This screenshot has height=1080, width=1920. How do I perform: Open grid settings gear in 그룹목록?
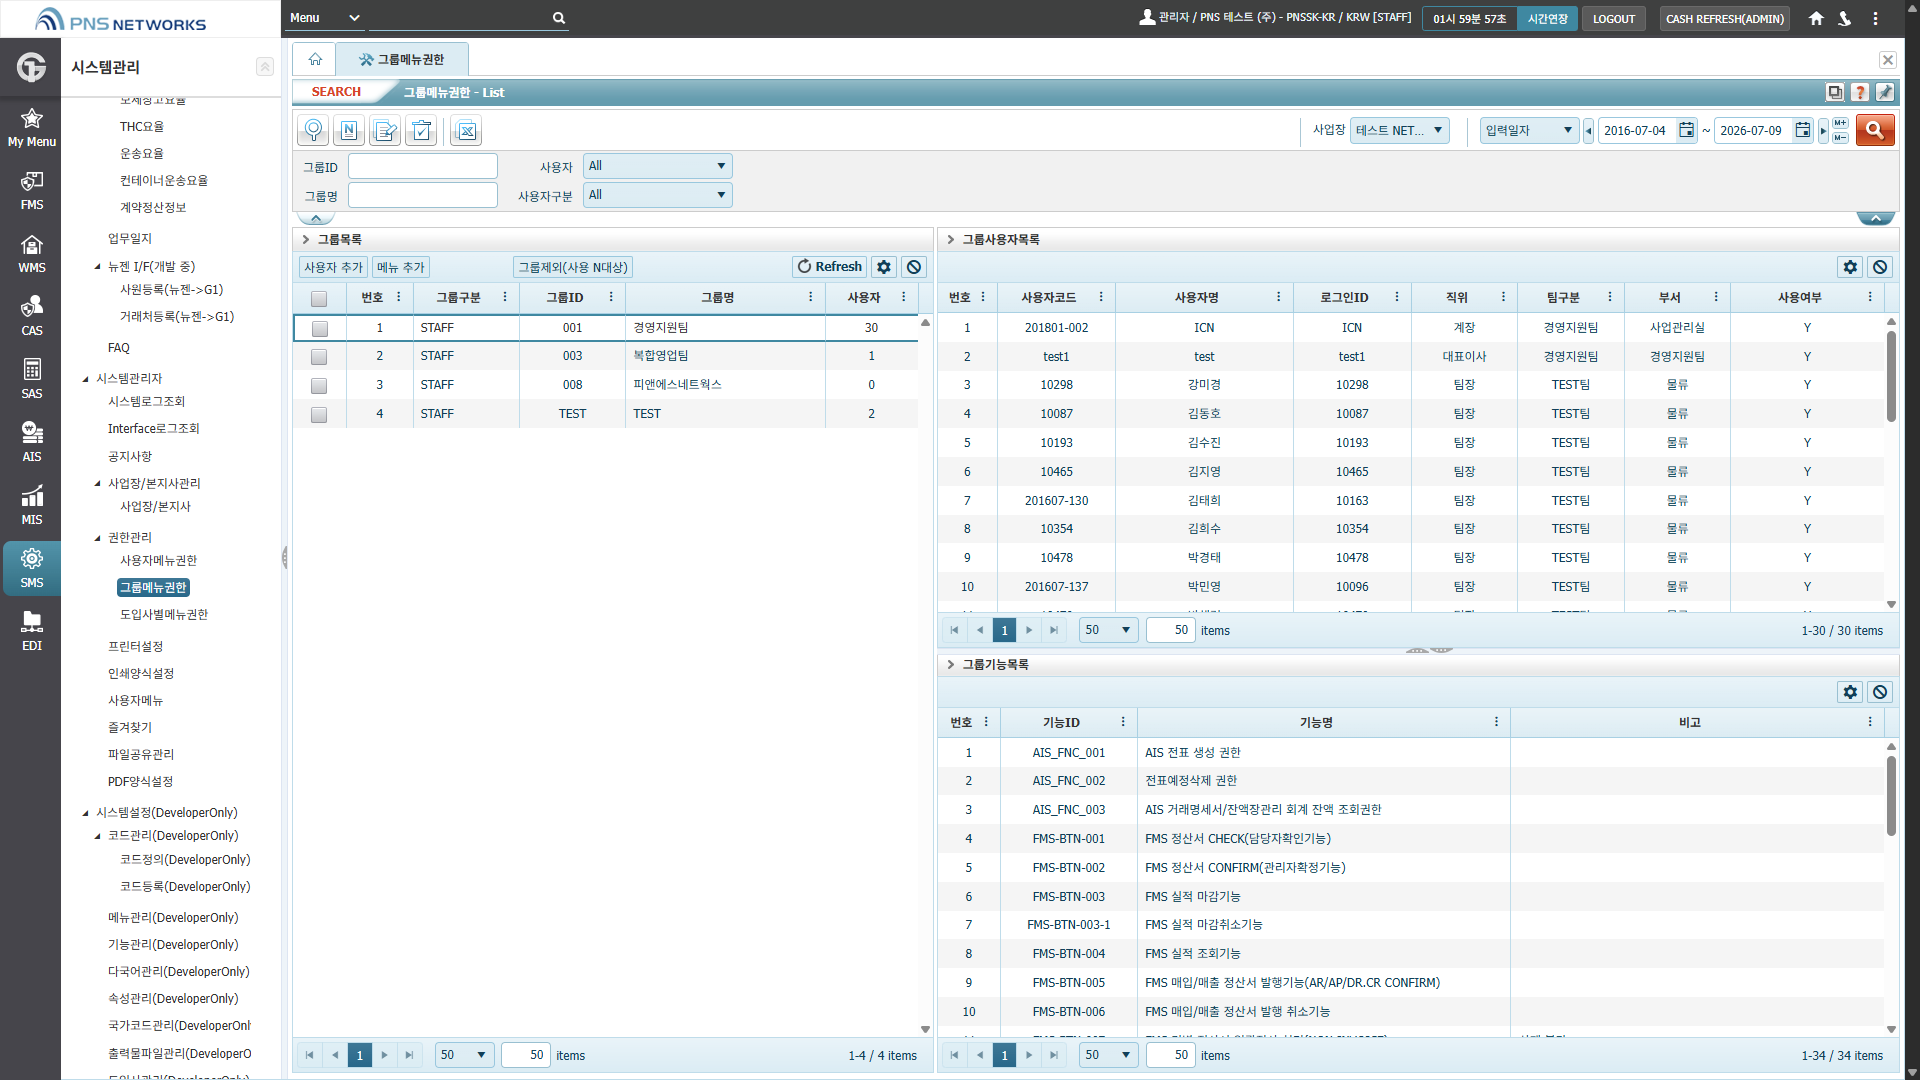click(x=884, y=267)
